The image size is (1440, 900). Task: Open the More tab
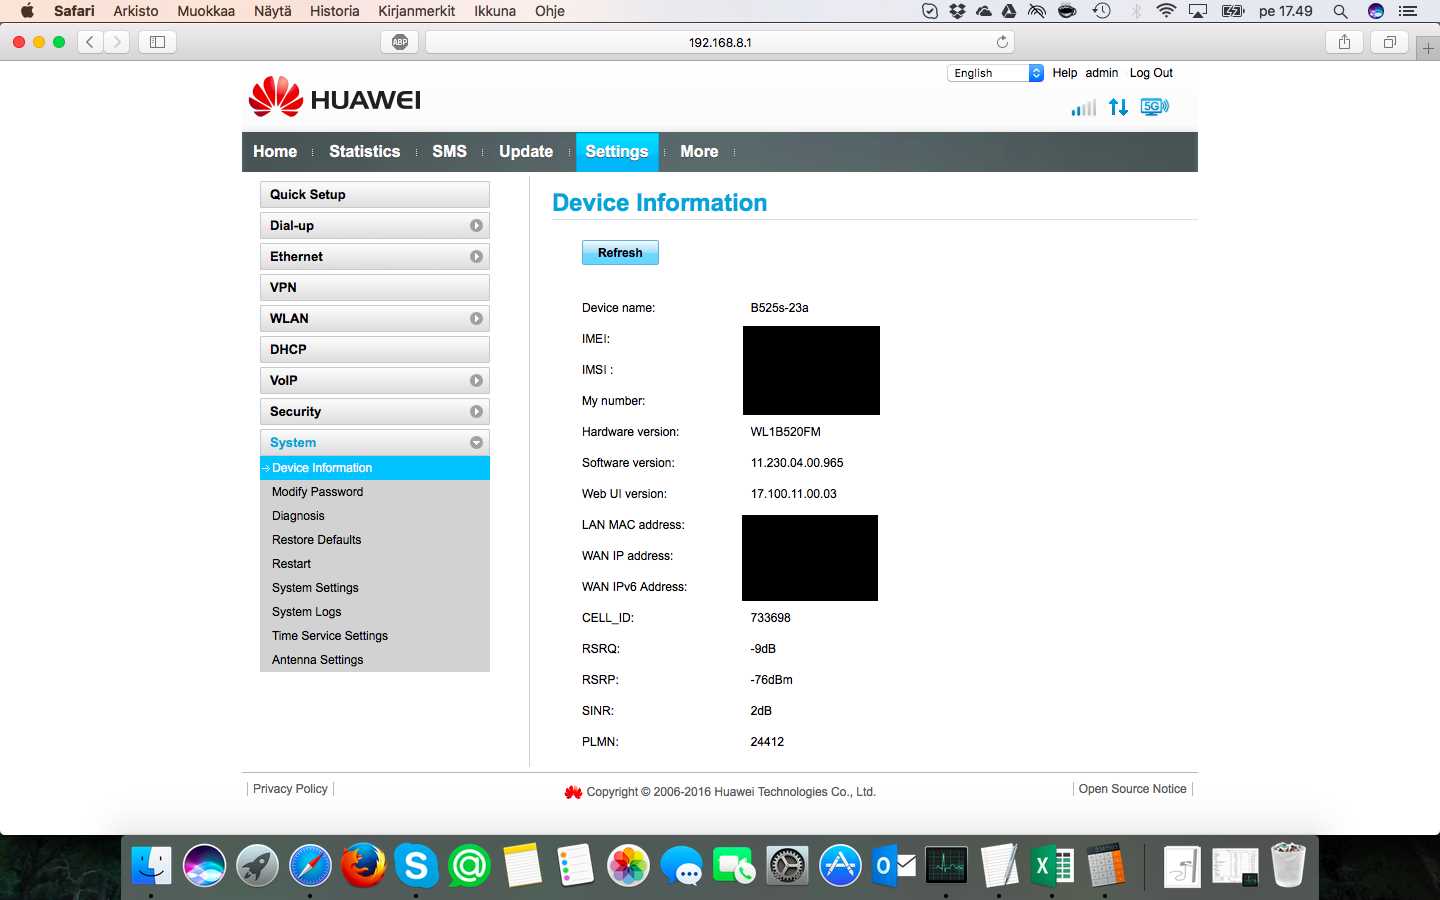699,152
